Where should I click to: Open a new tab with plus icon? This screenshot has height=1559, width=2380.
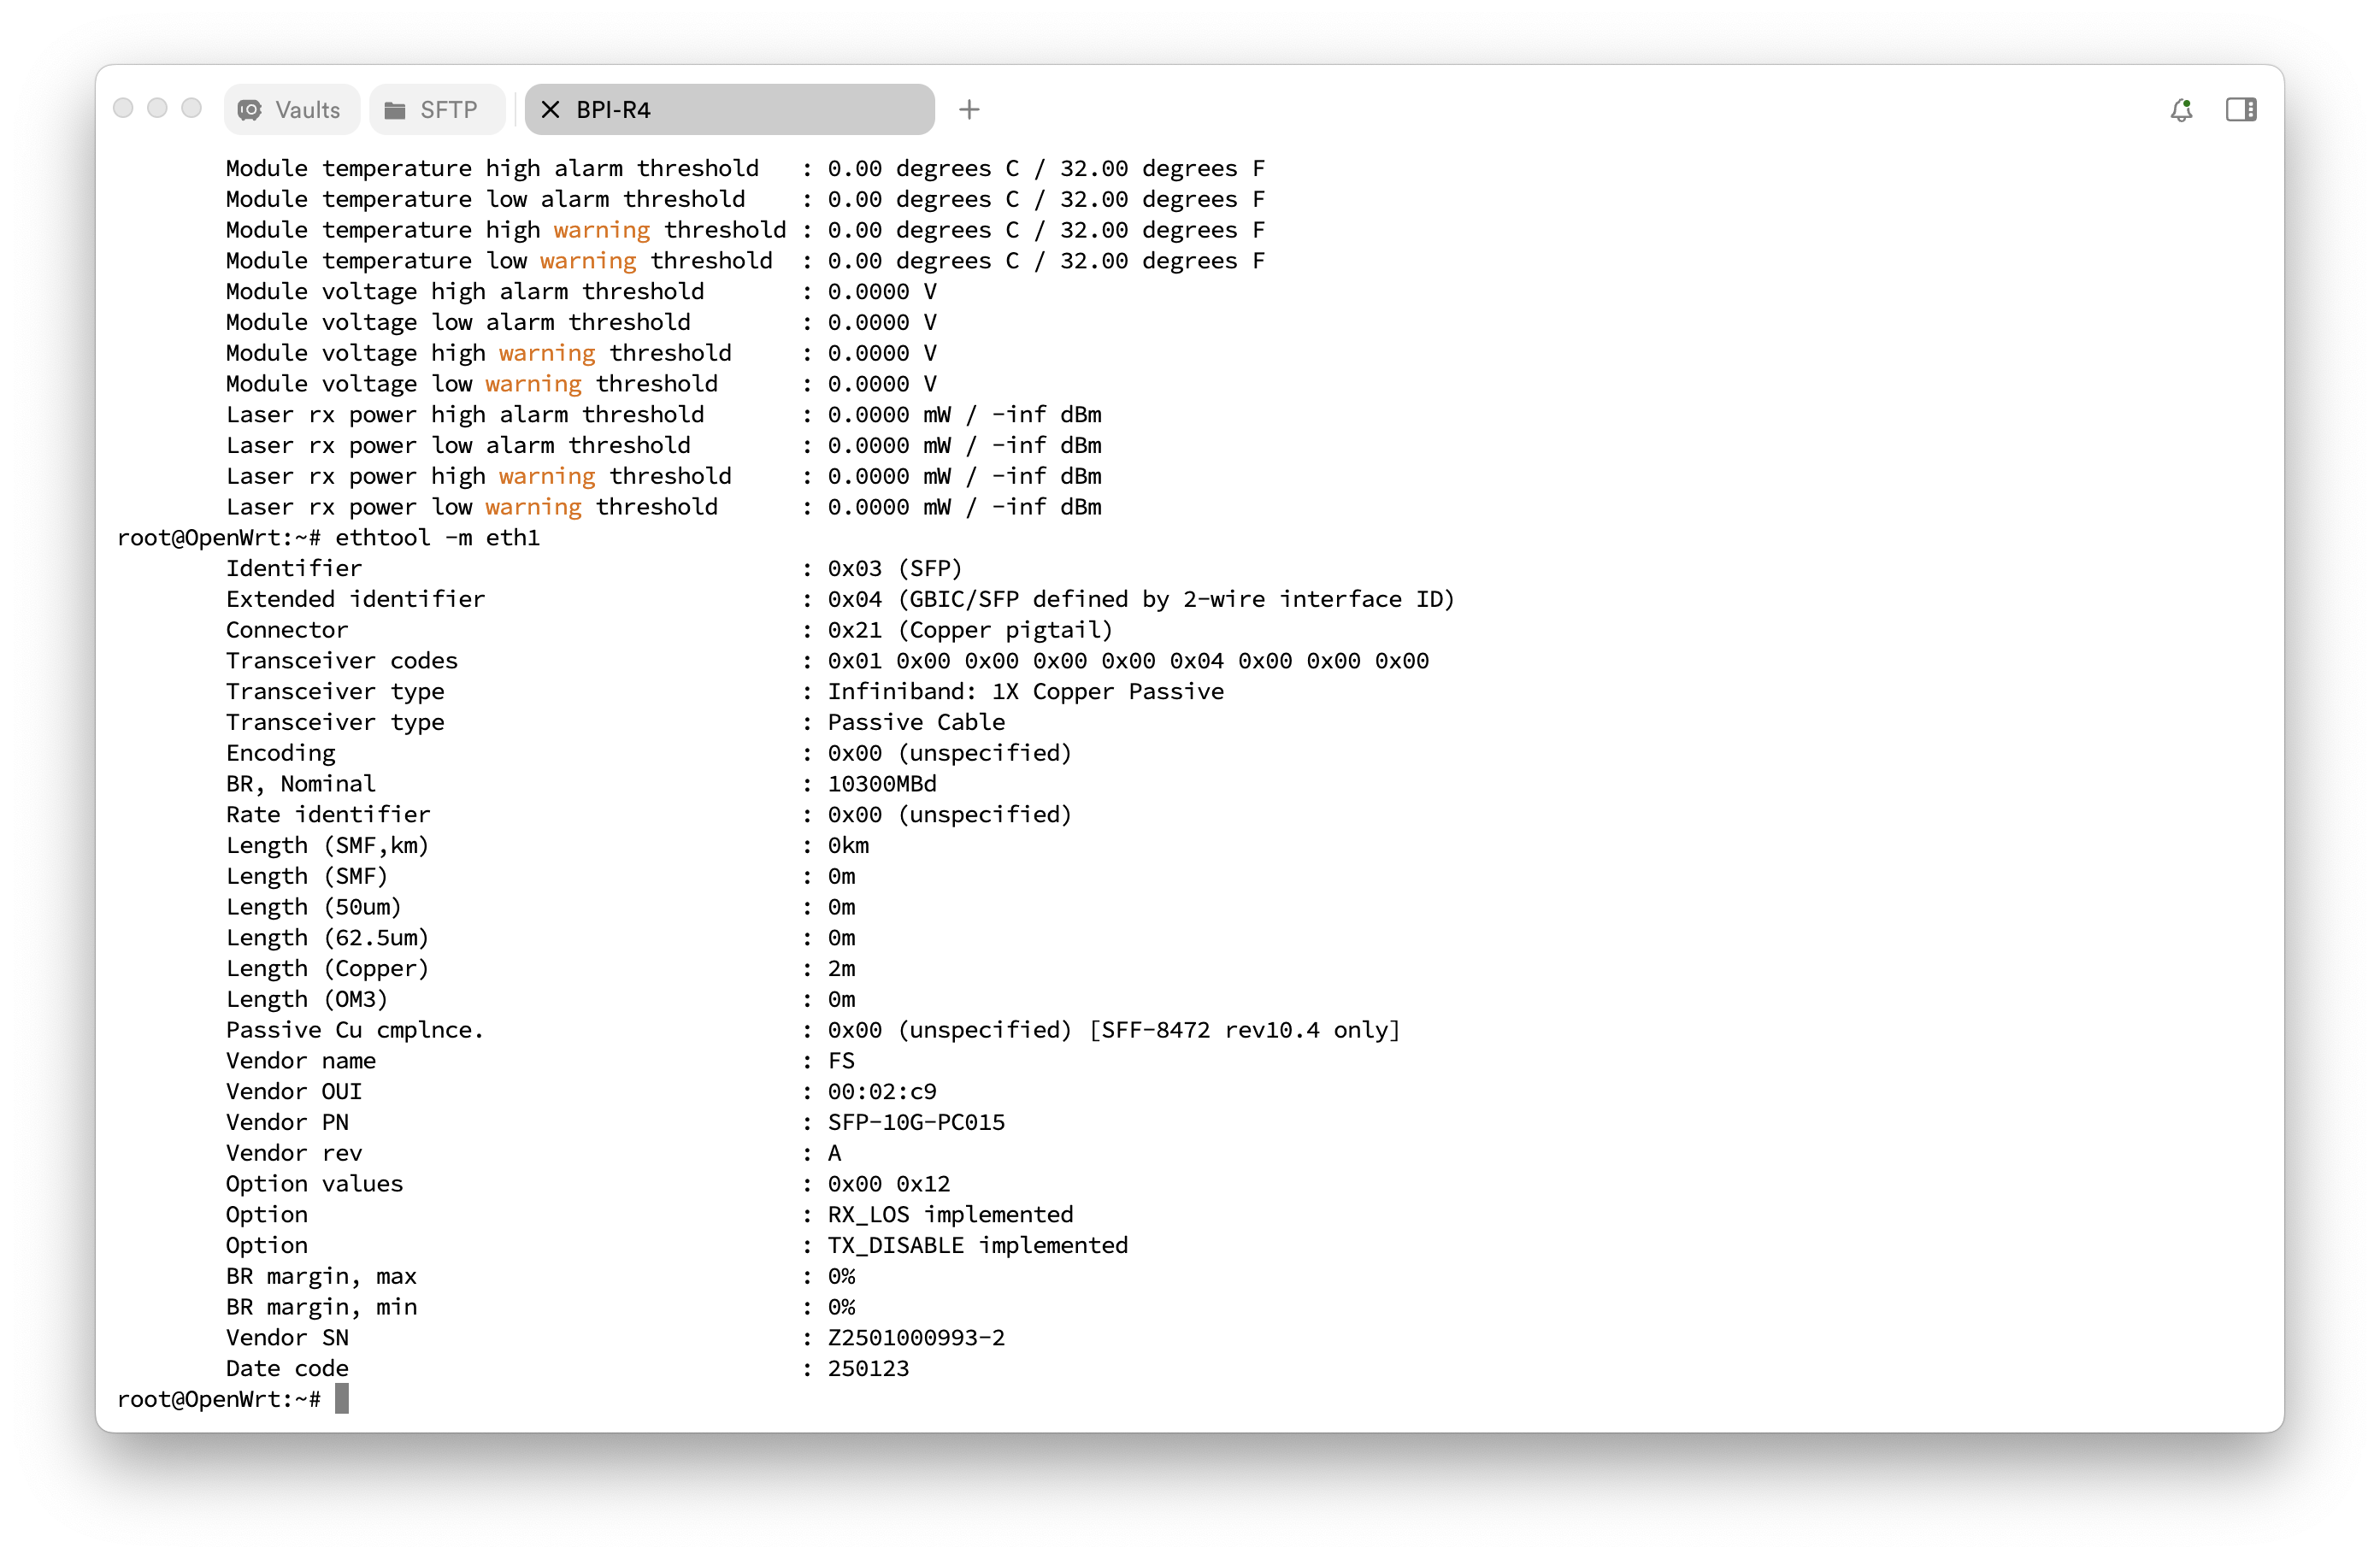click(968, 110)
